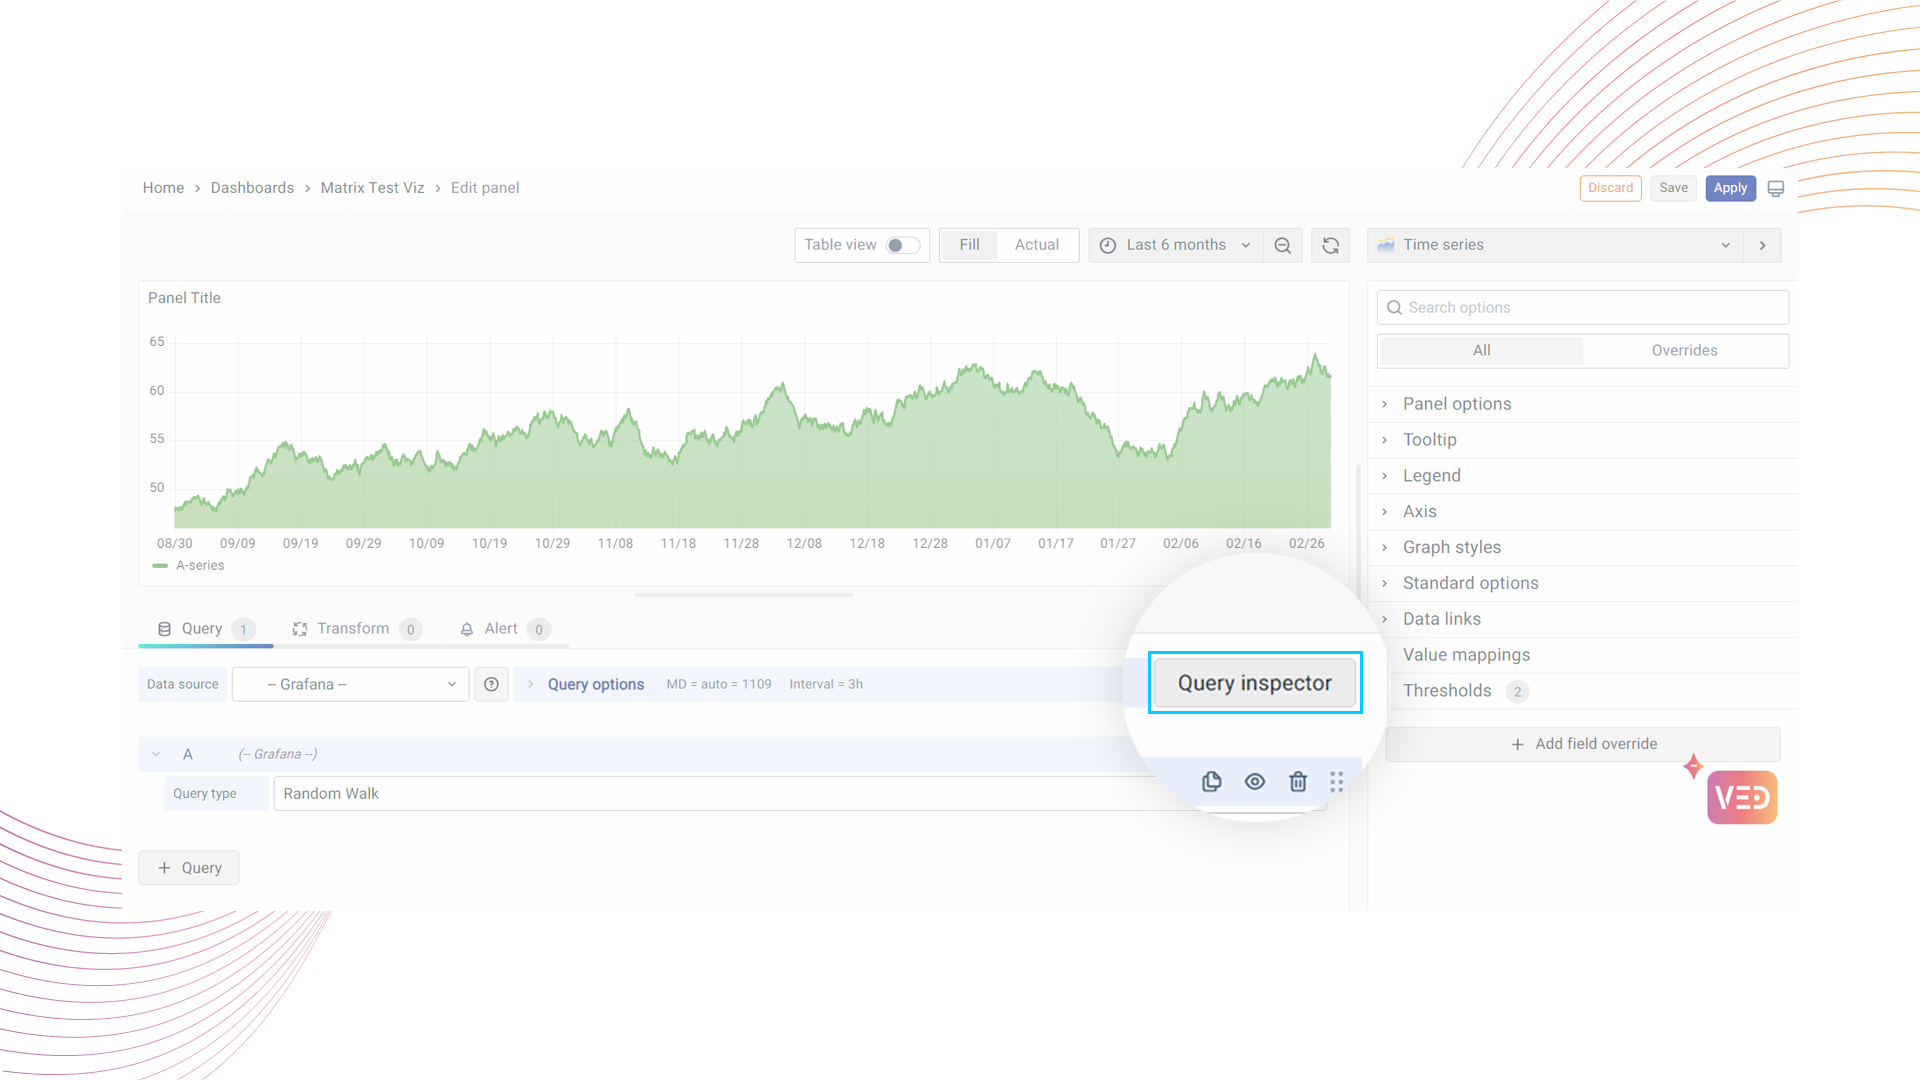This screenshot has height=1080, width=1920.
Task: Hide query A using eye icon
Action: click(x=1254, y=782)
